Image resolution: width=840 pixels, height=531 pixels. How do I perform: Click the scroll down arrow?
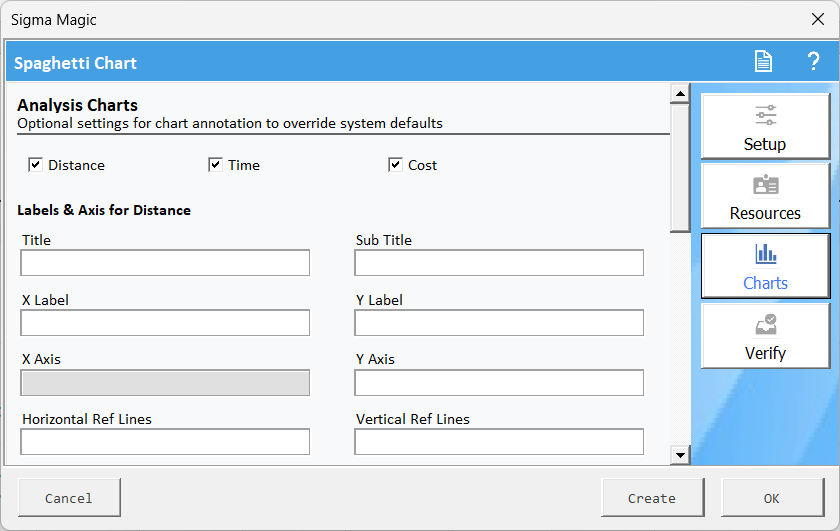(681, 455)
